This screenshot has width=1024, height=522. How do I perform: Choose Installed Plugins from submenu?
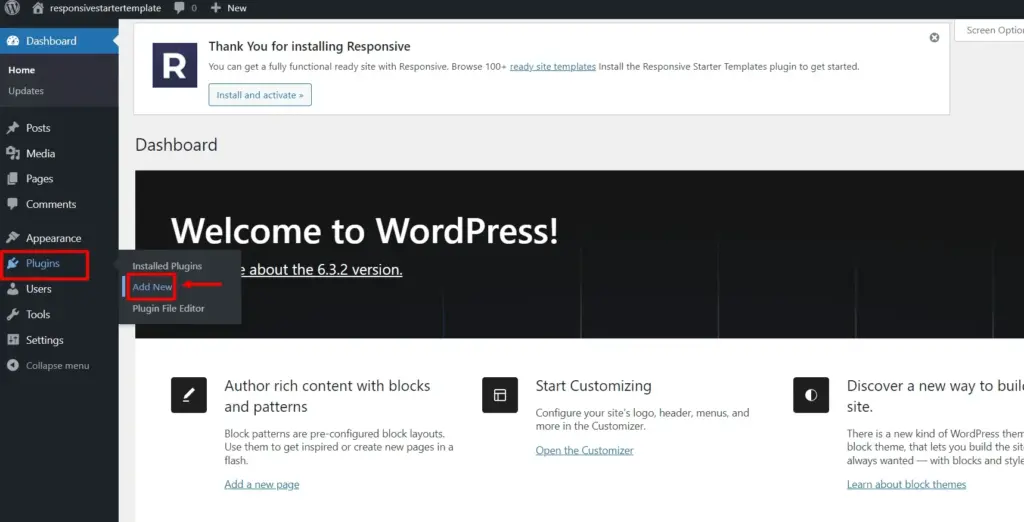[x=167, y=266]
